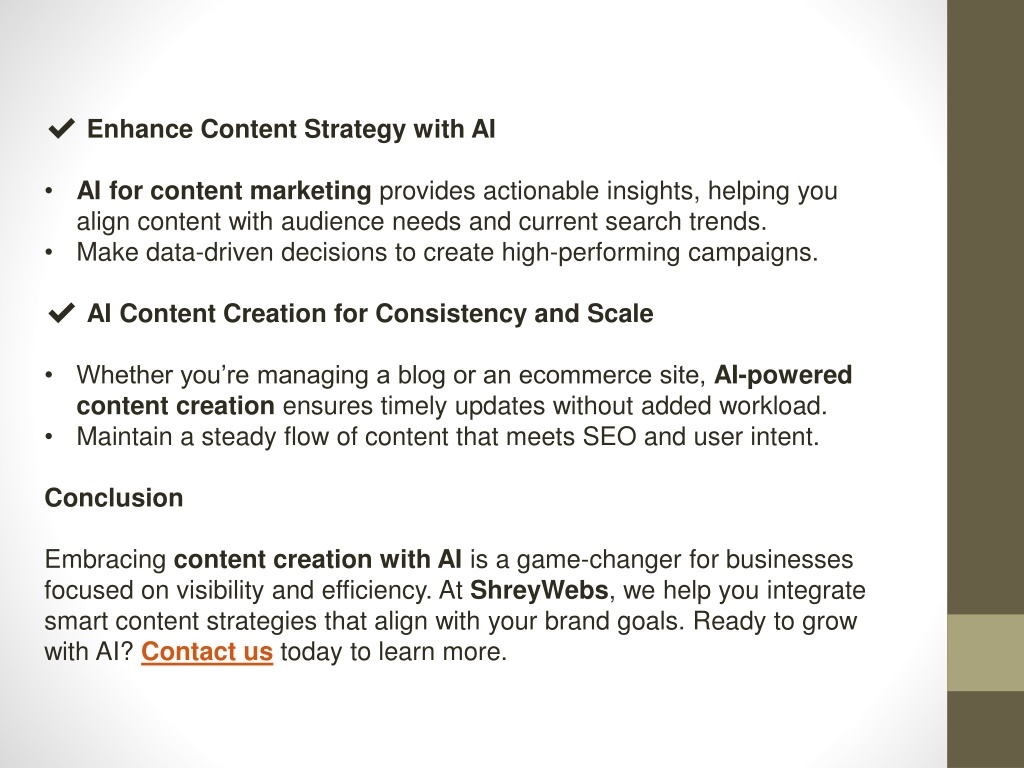The image size is (1024, 768).
Task: Click the Conclusion heading
Action: (114, 498)
